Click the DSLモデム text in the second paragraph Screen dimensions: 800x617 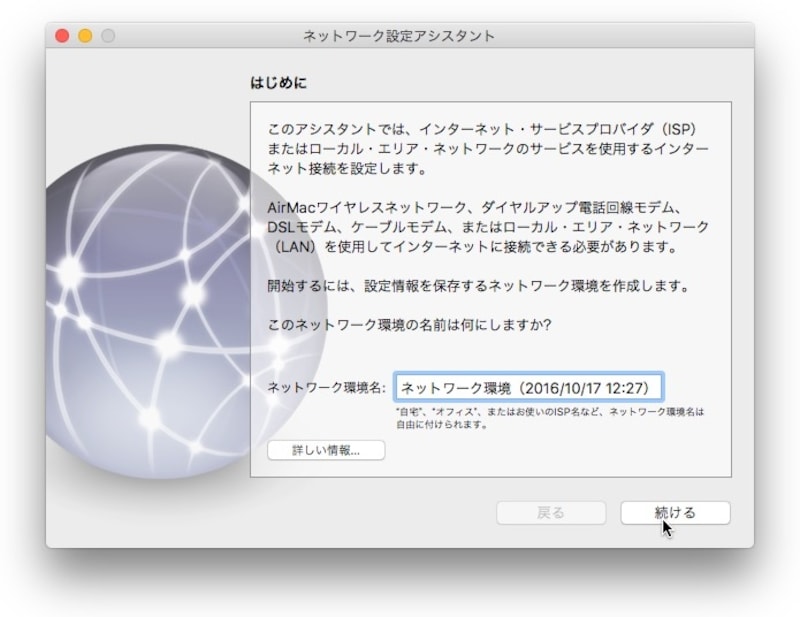coord(298,227)
